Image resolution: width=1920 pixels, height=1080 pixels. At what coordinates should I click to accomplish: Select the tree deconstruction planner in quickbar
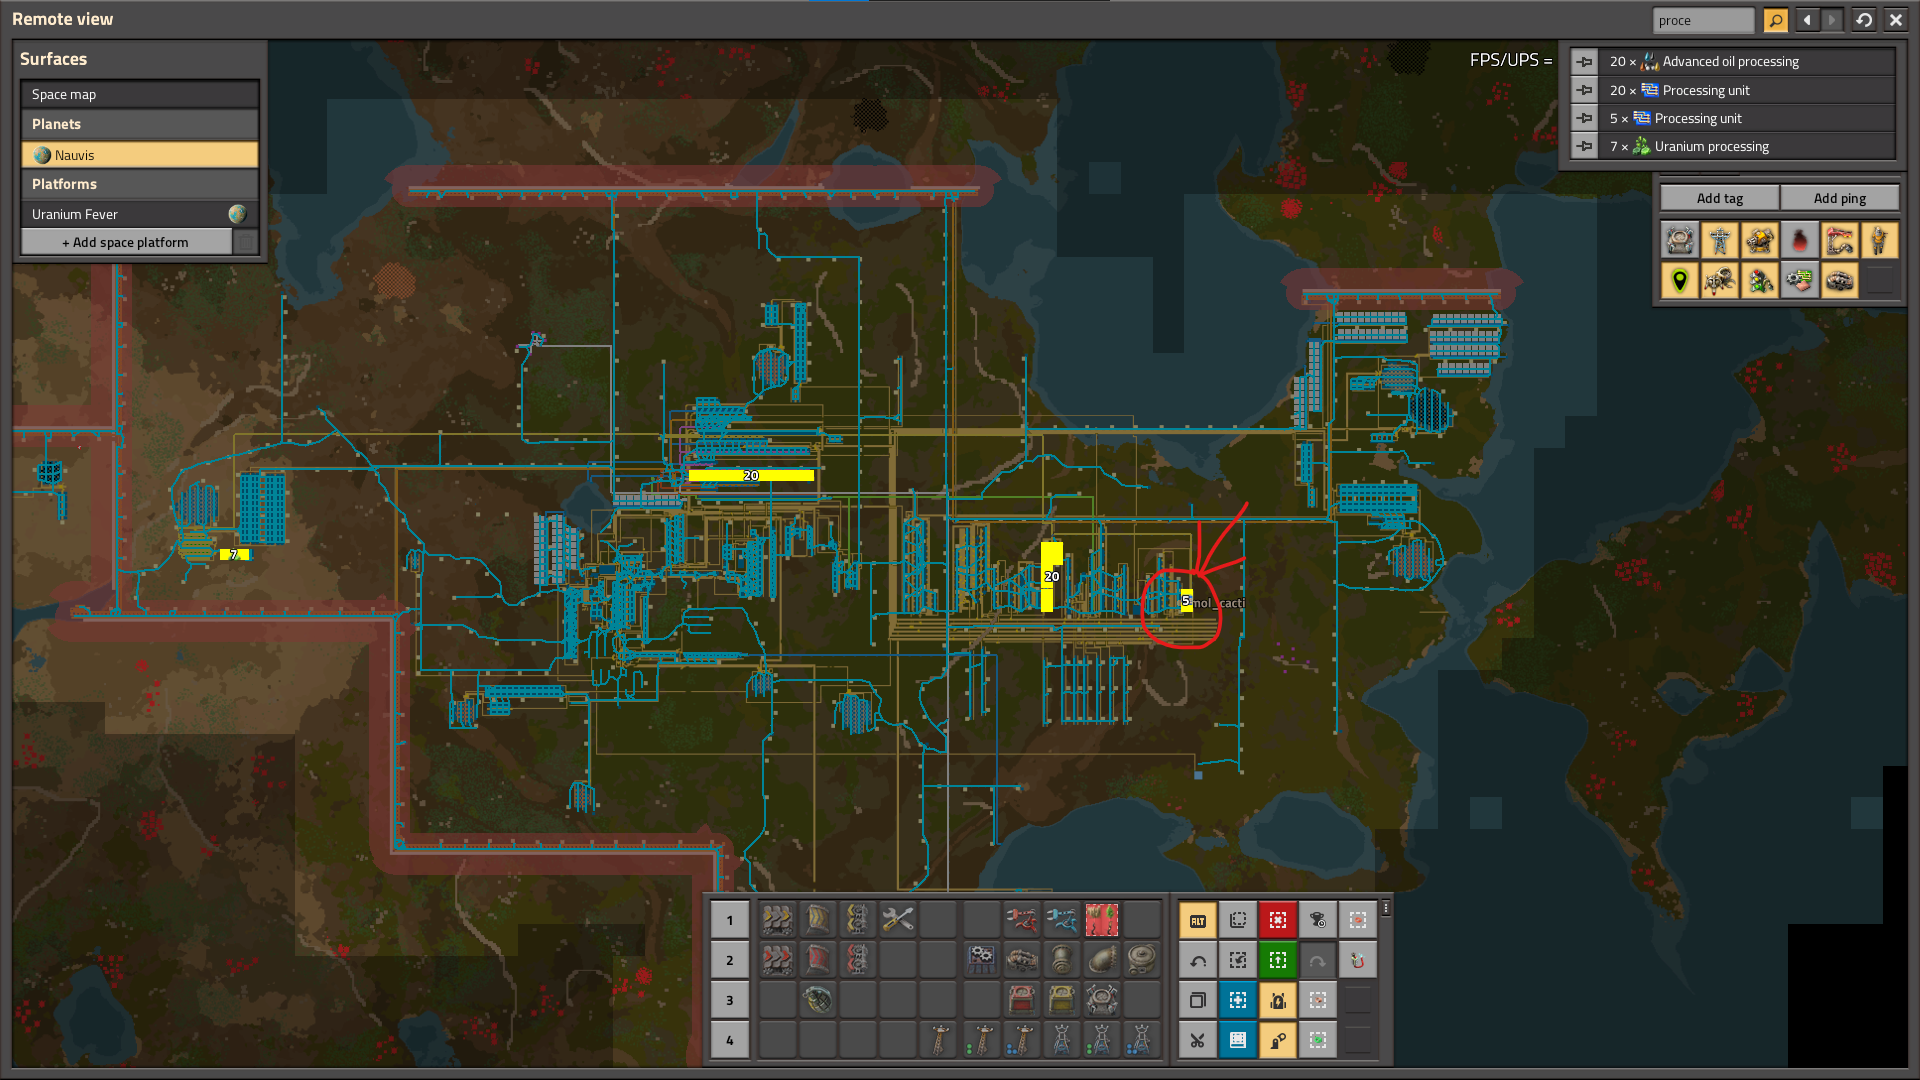(x=1101, y=920)
